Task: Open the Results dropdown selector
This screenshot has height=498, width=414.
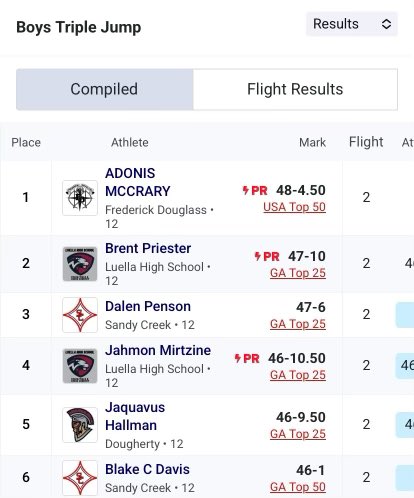Action: tap(352, 24)
